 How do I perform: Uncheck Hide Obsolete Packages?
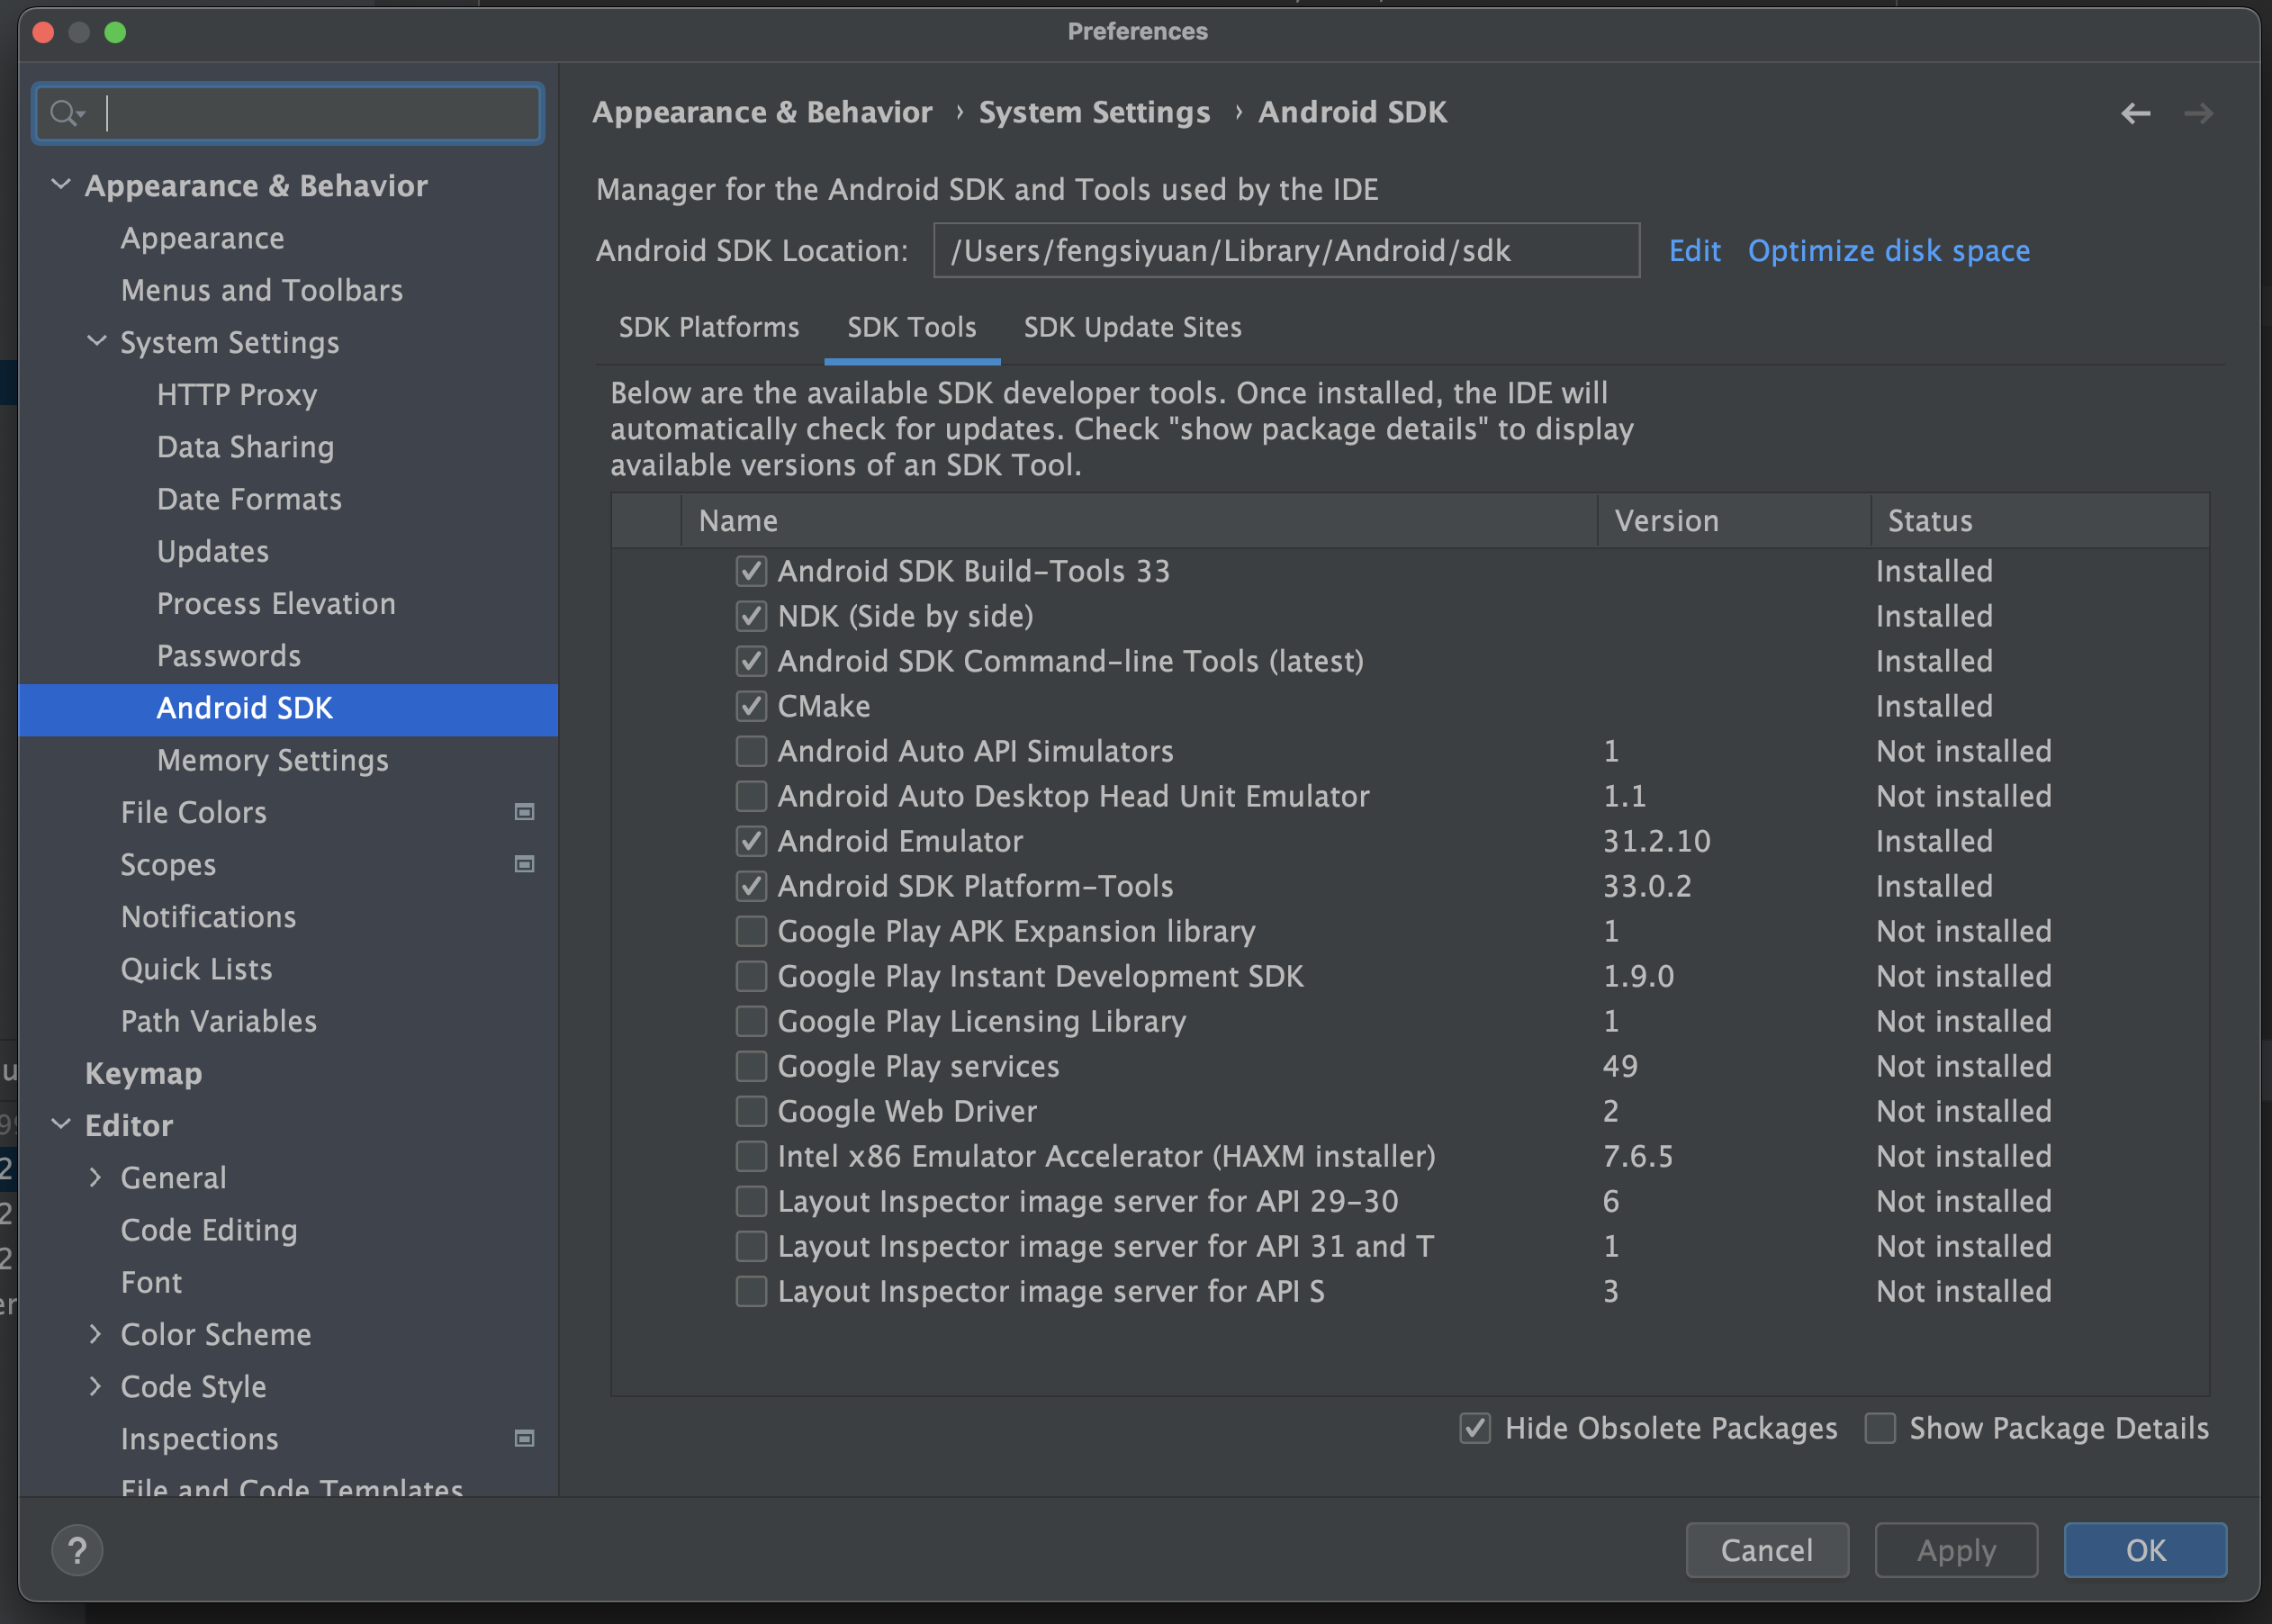pyautogui.click(x=1475, y=1428)
